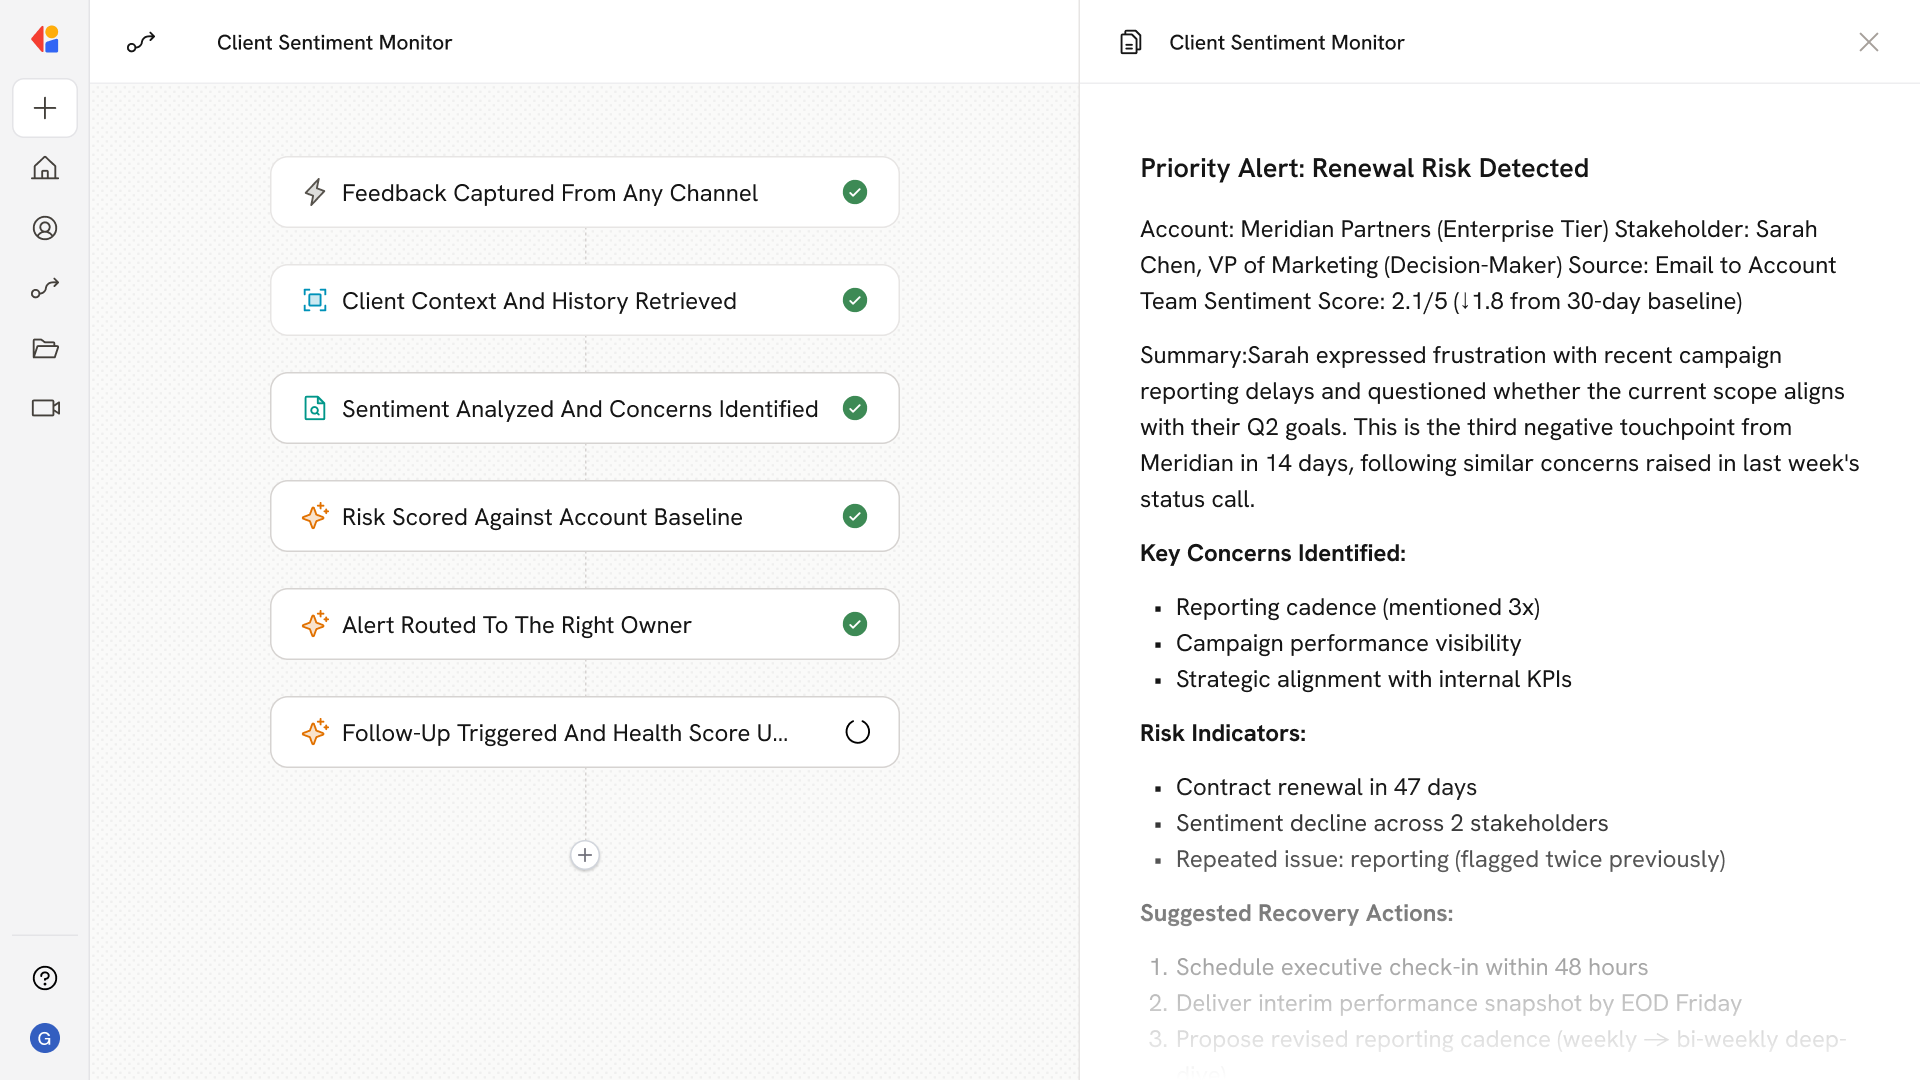Add a new step below the workflow
Image resolution: width=1920 pixels, height=1080 pixels.
pos(585,855)
